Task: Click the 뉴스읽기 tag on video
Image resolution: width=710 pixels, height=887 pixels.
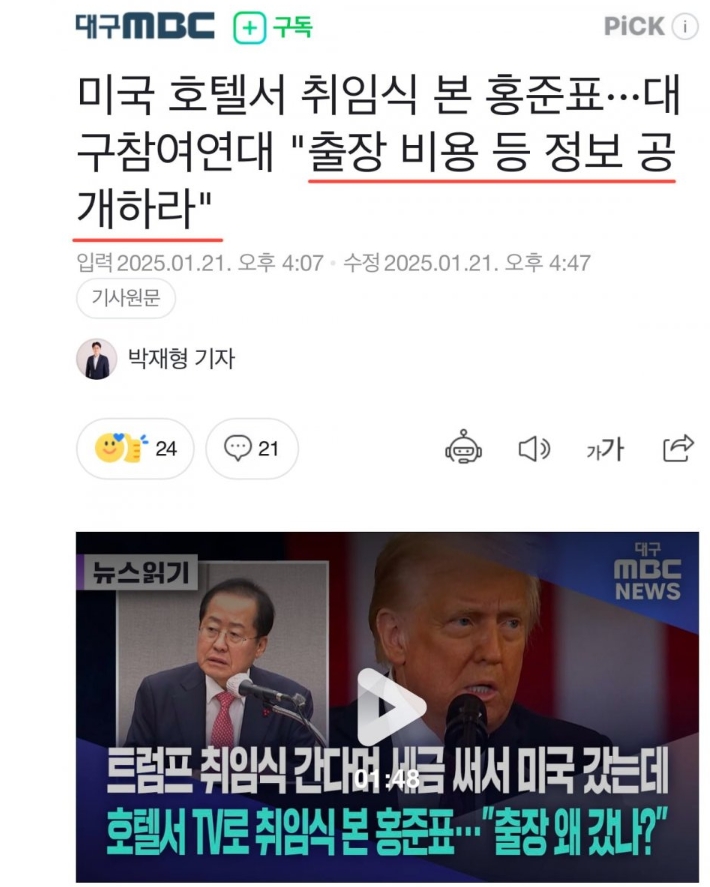Action: tap(137, 572)
